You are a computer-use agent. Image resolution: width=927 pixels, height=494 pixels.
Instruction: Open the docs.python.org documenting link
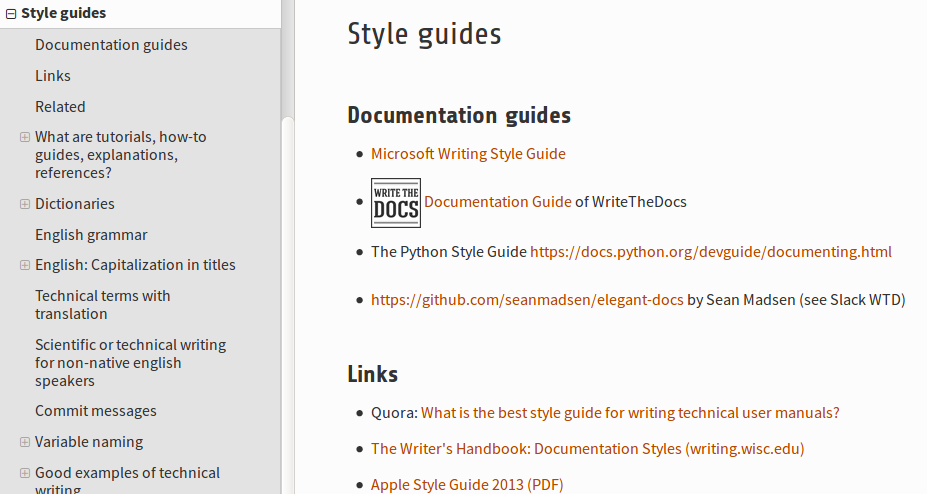coord(711,252)
